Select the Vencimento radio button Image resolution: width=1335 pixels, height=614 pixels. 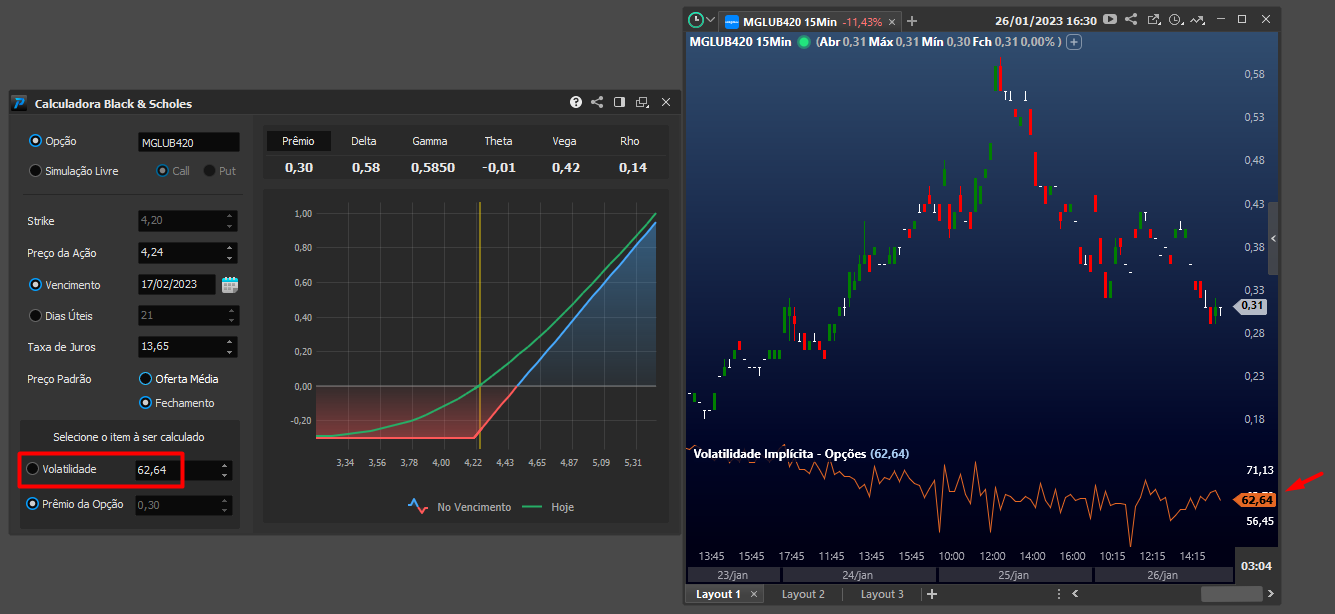coord(36,285)
